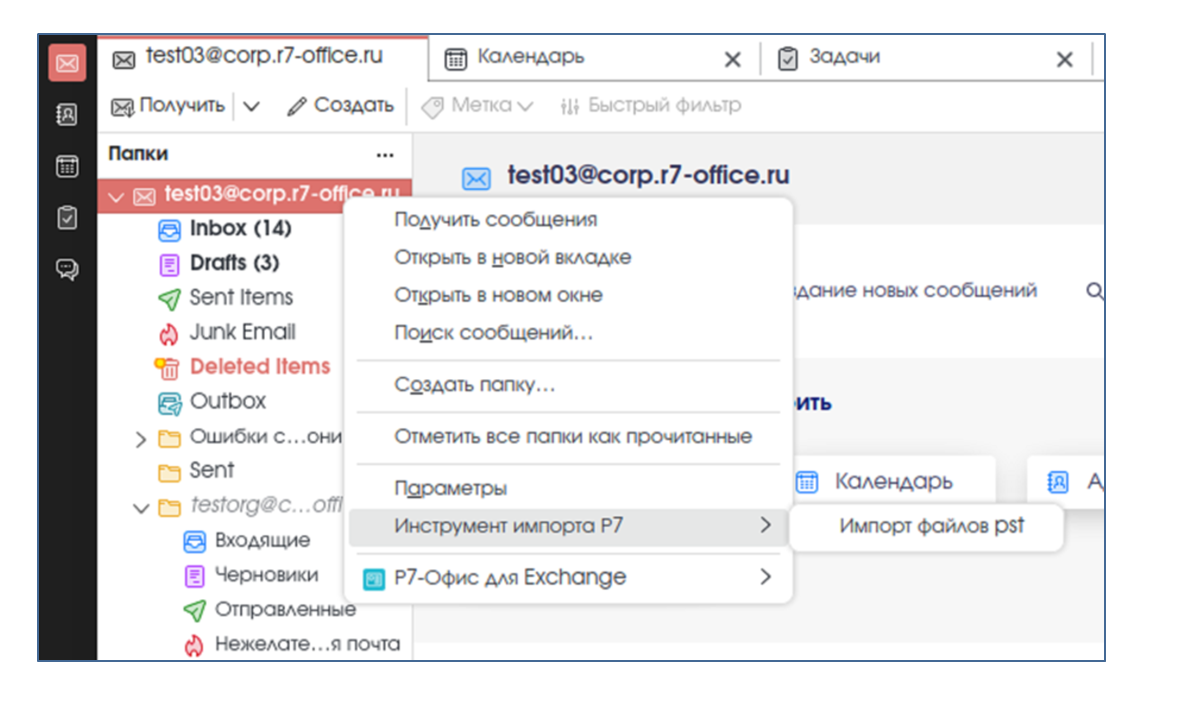Click the Отправленные paper plane icon
This screenshot has height=714, width=1178.
tap(195, 610)
